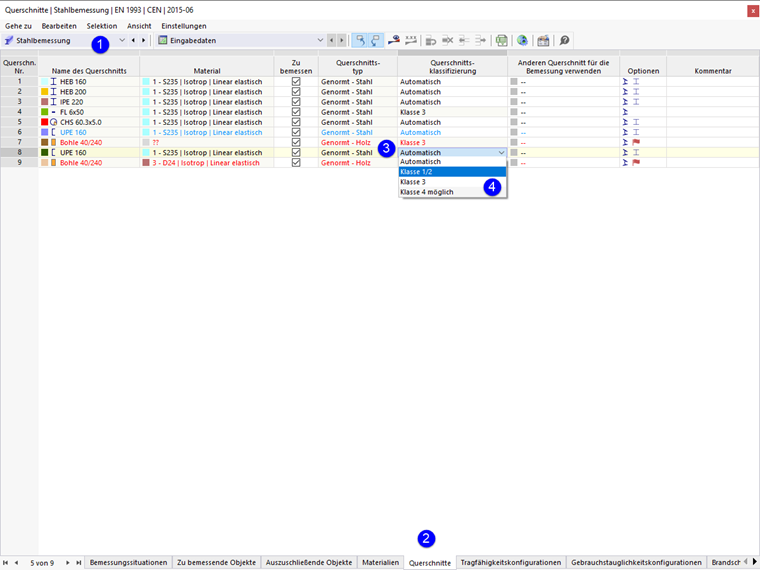Go to the next tab arrow after 5 von 9
The image size is (760, 570).
coord(67,563)
